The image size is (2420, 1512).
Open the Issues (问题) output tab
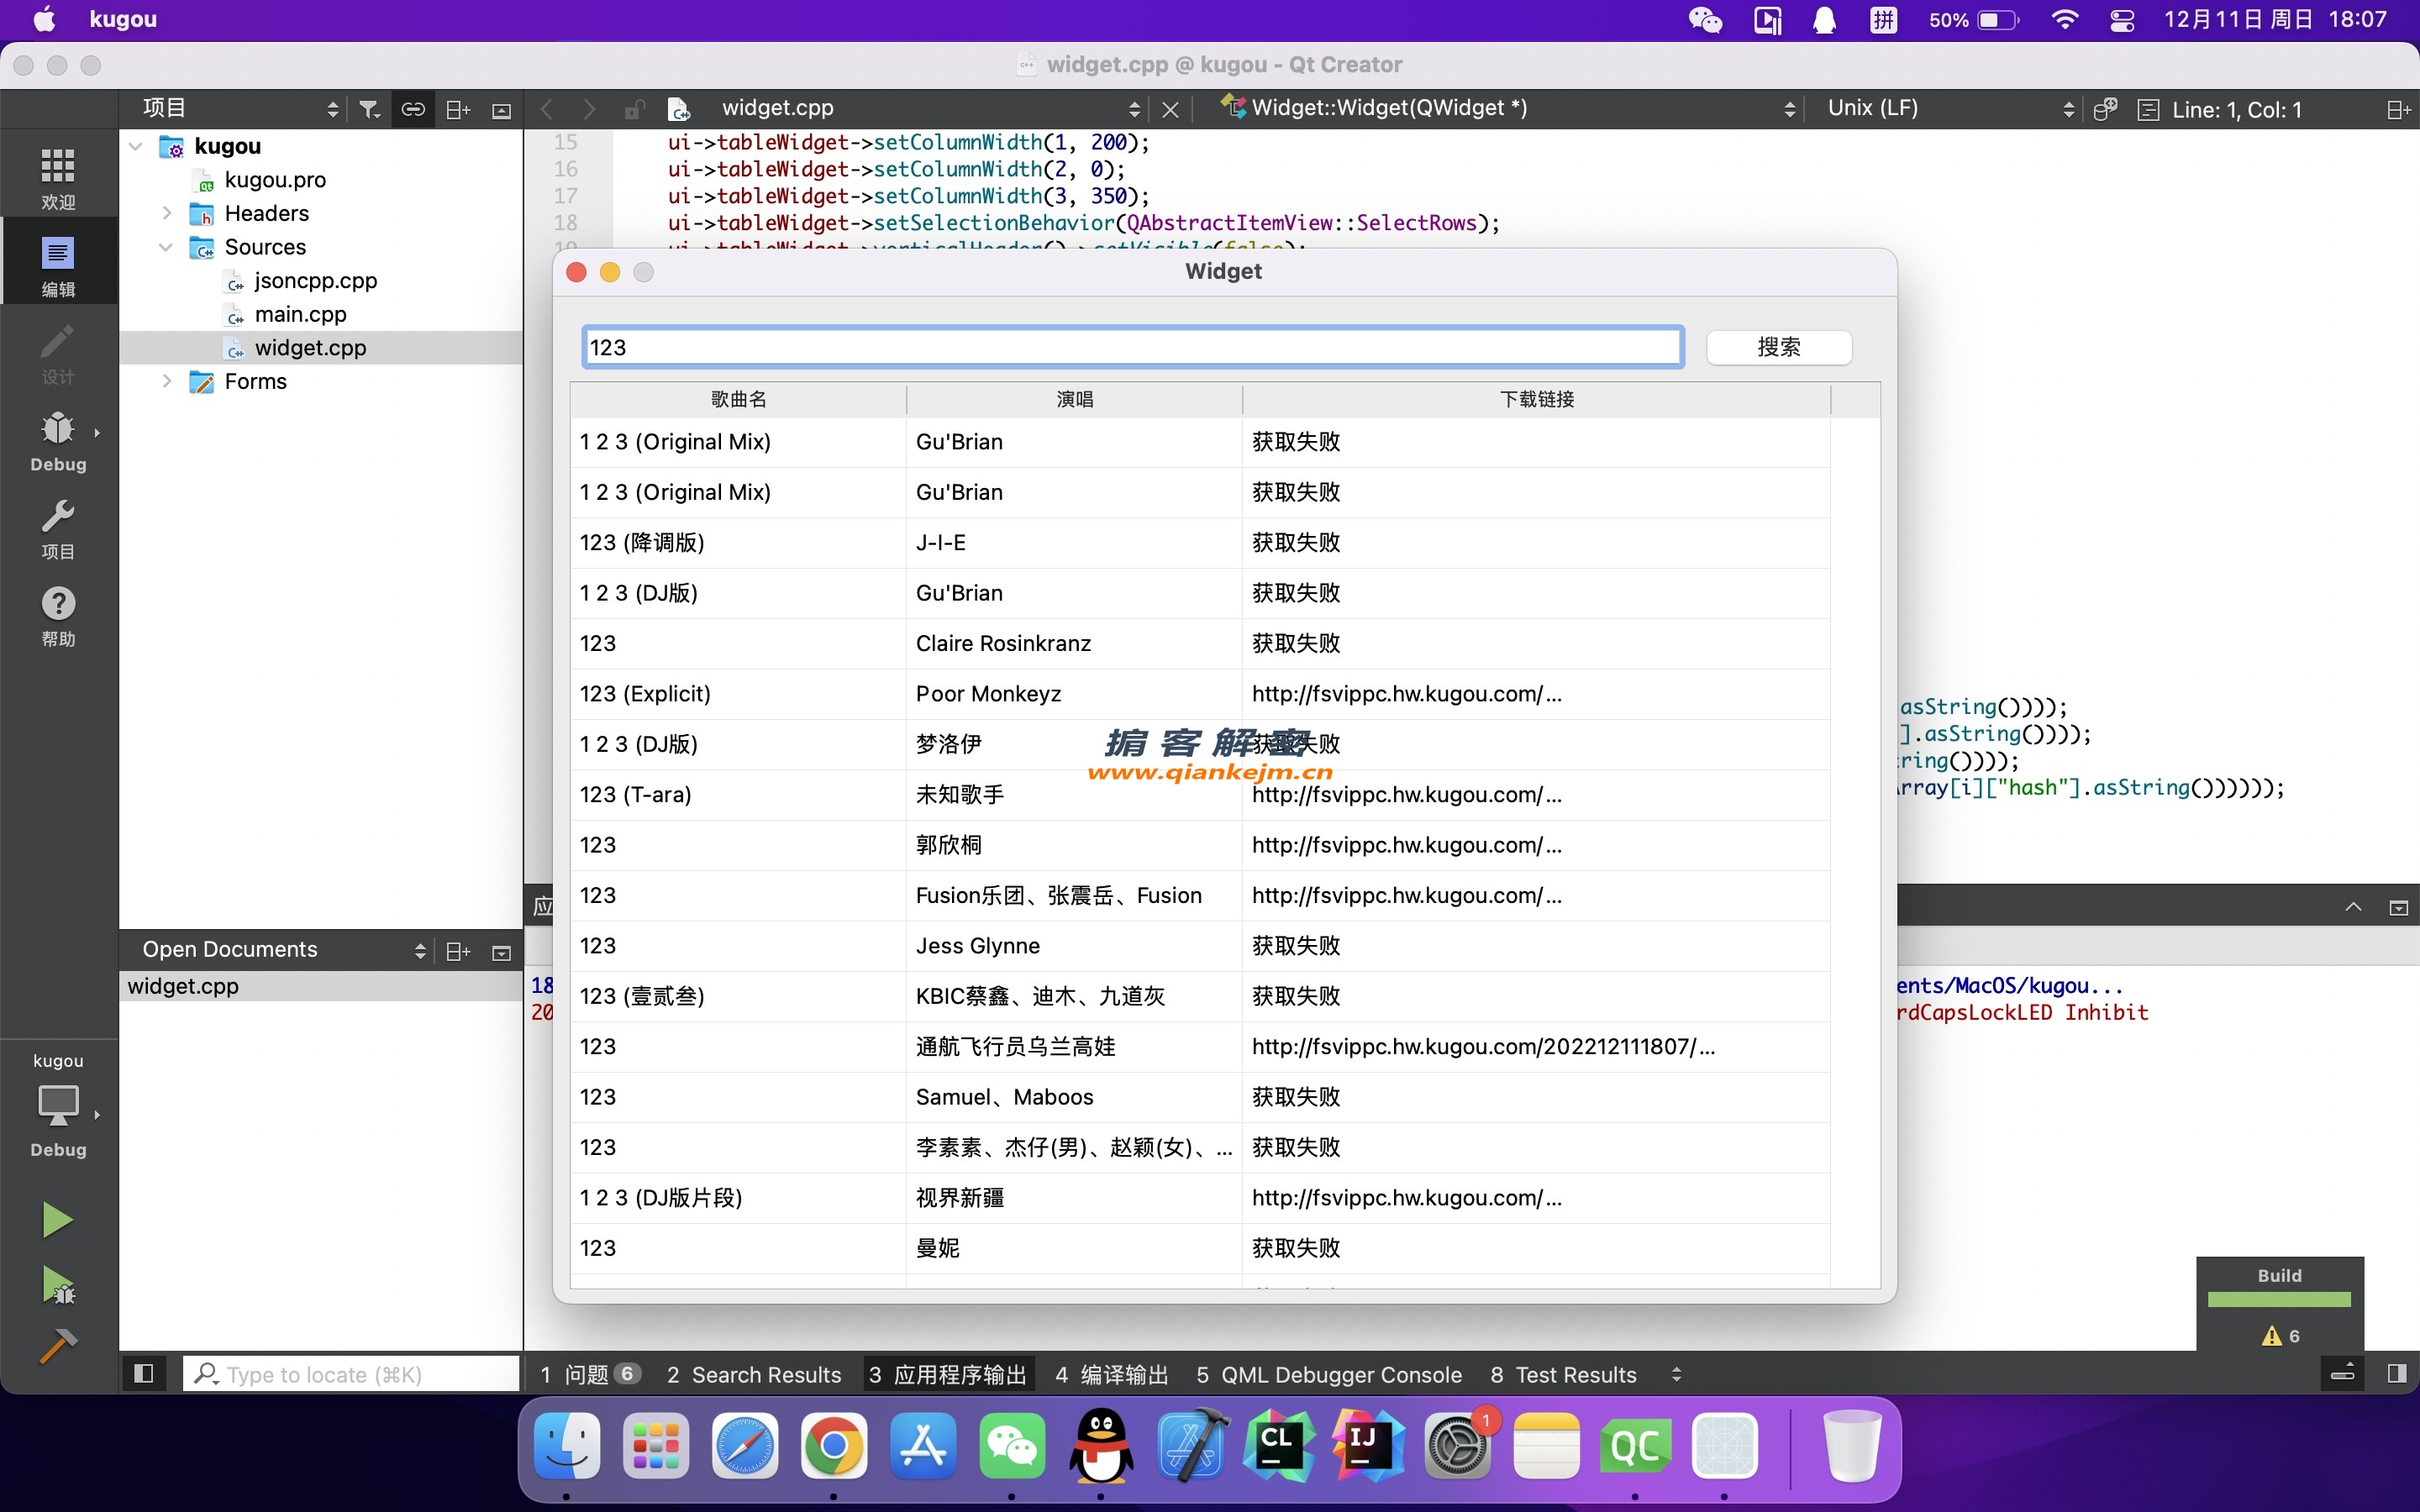pos(588,1374)
